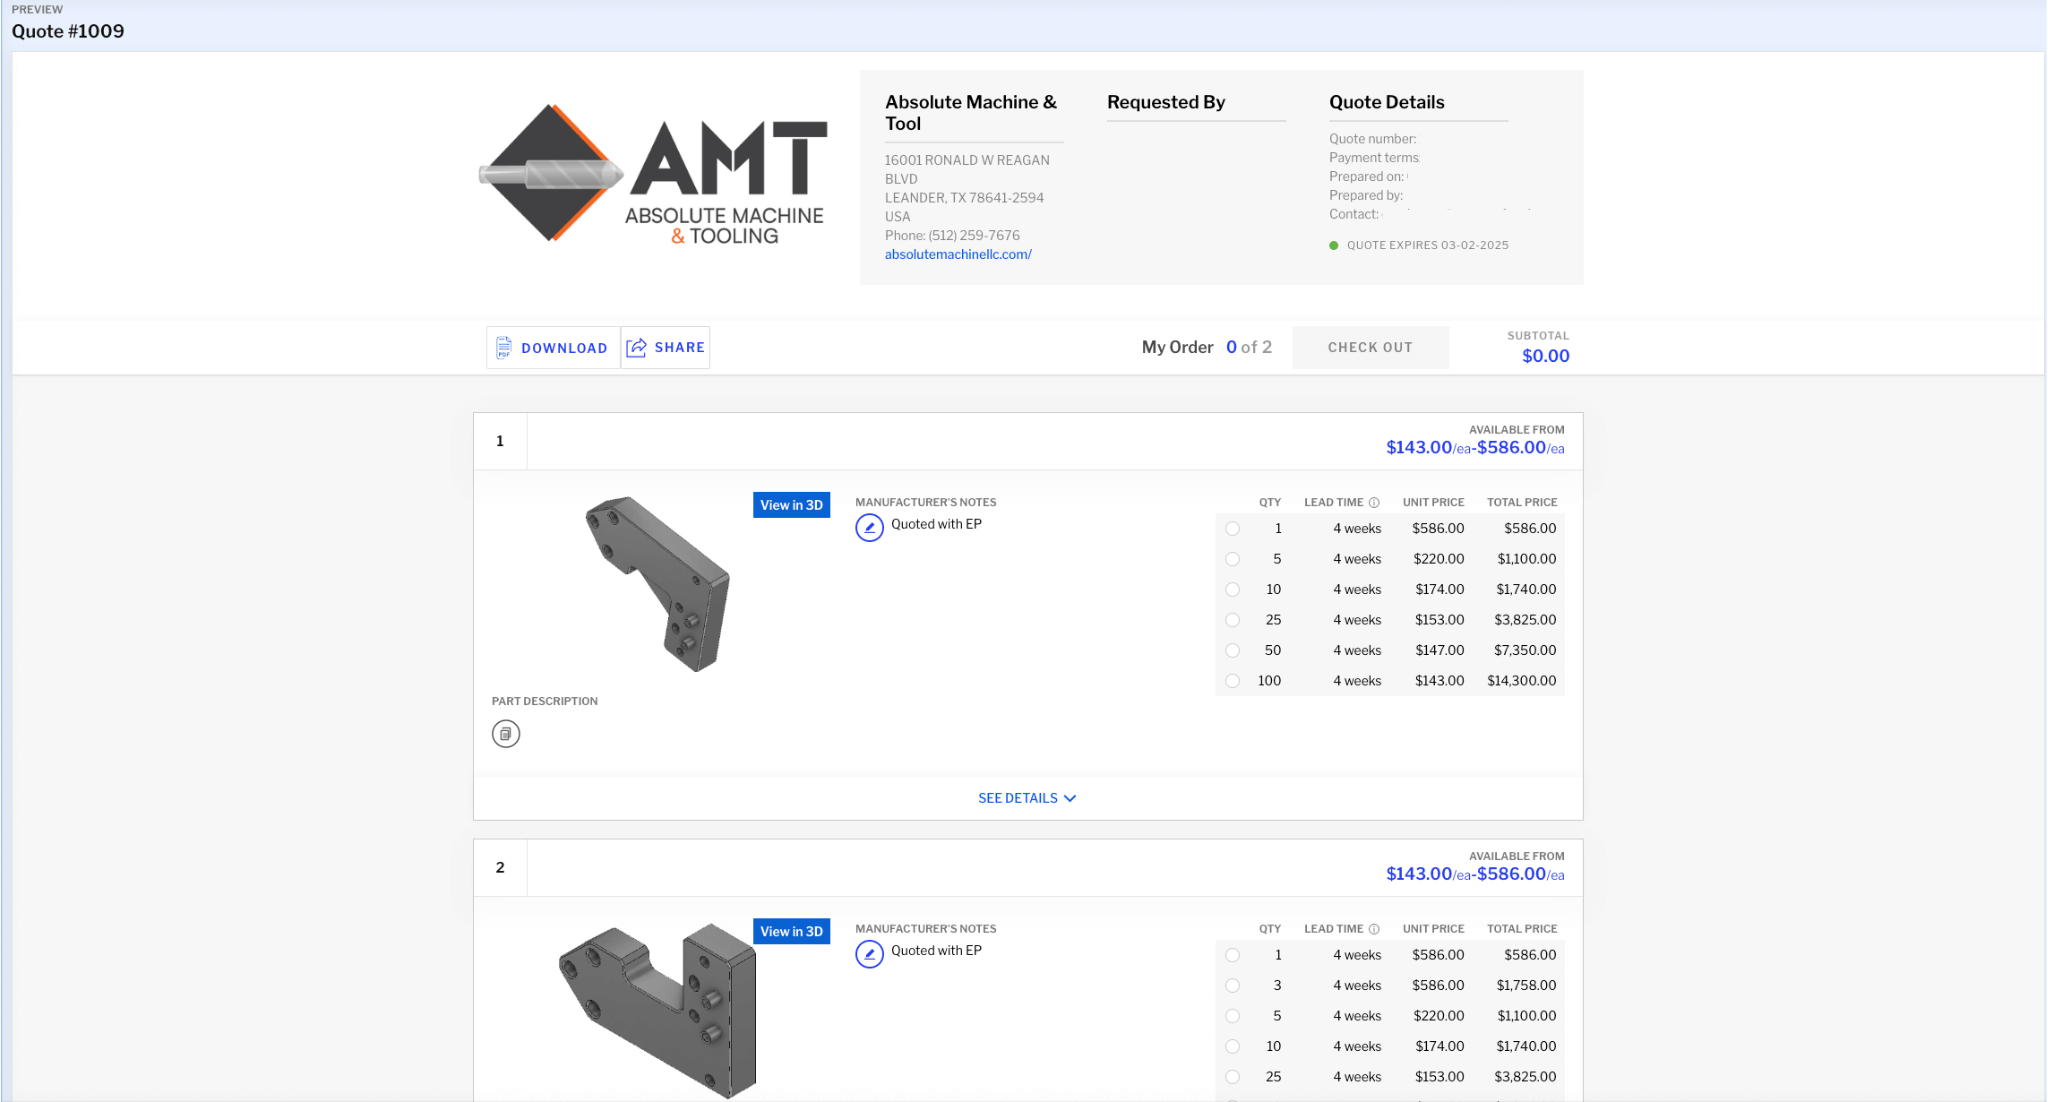Select quantity 10 radio for part 2
The image size is (2048, 1102).
[x=1232, y=1047]
